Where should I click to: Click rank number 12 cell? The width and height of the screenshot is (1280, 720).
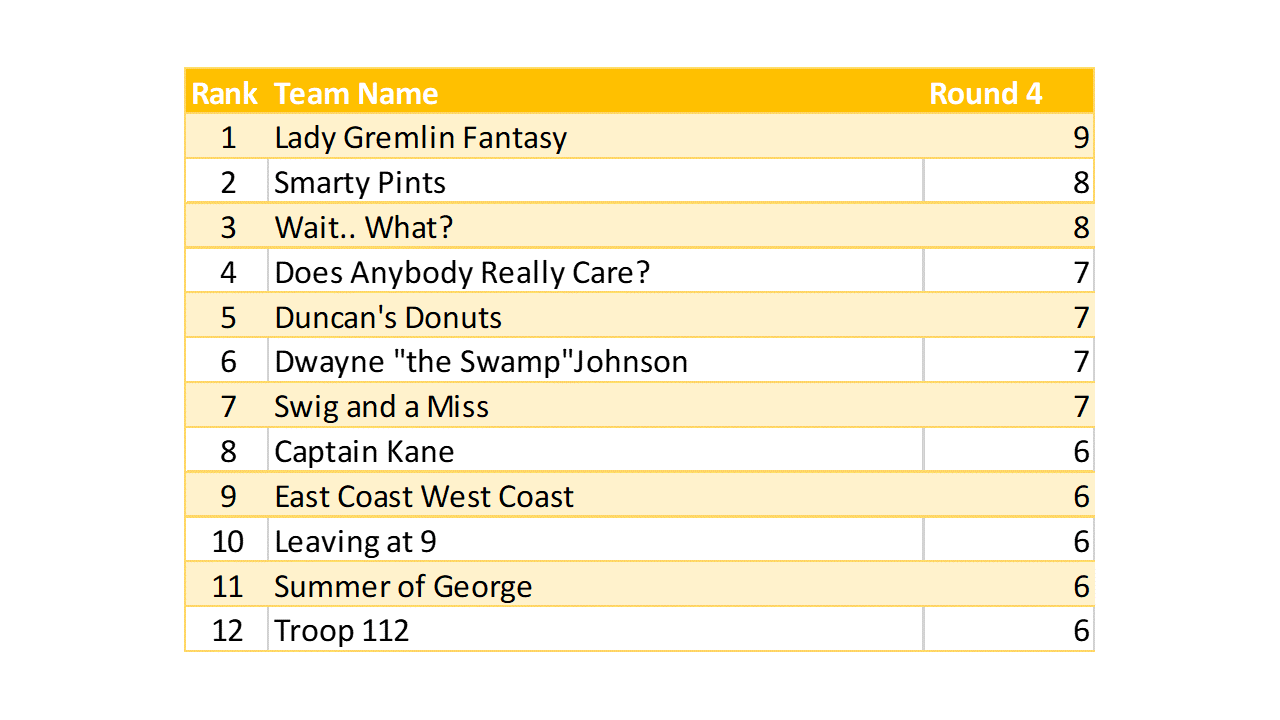point(227,631)
